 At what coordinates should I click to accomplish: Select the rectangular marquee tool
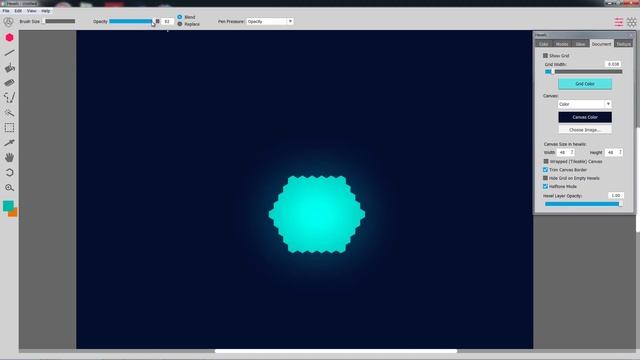tap(9, 128)
